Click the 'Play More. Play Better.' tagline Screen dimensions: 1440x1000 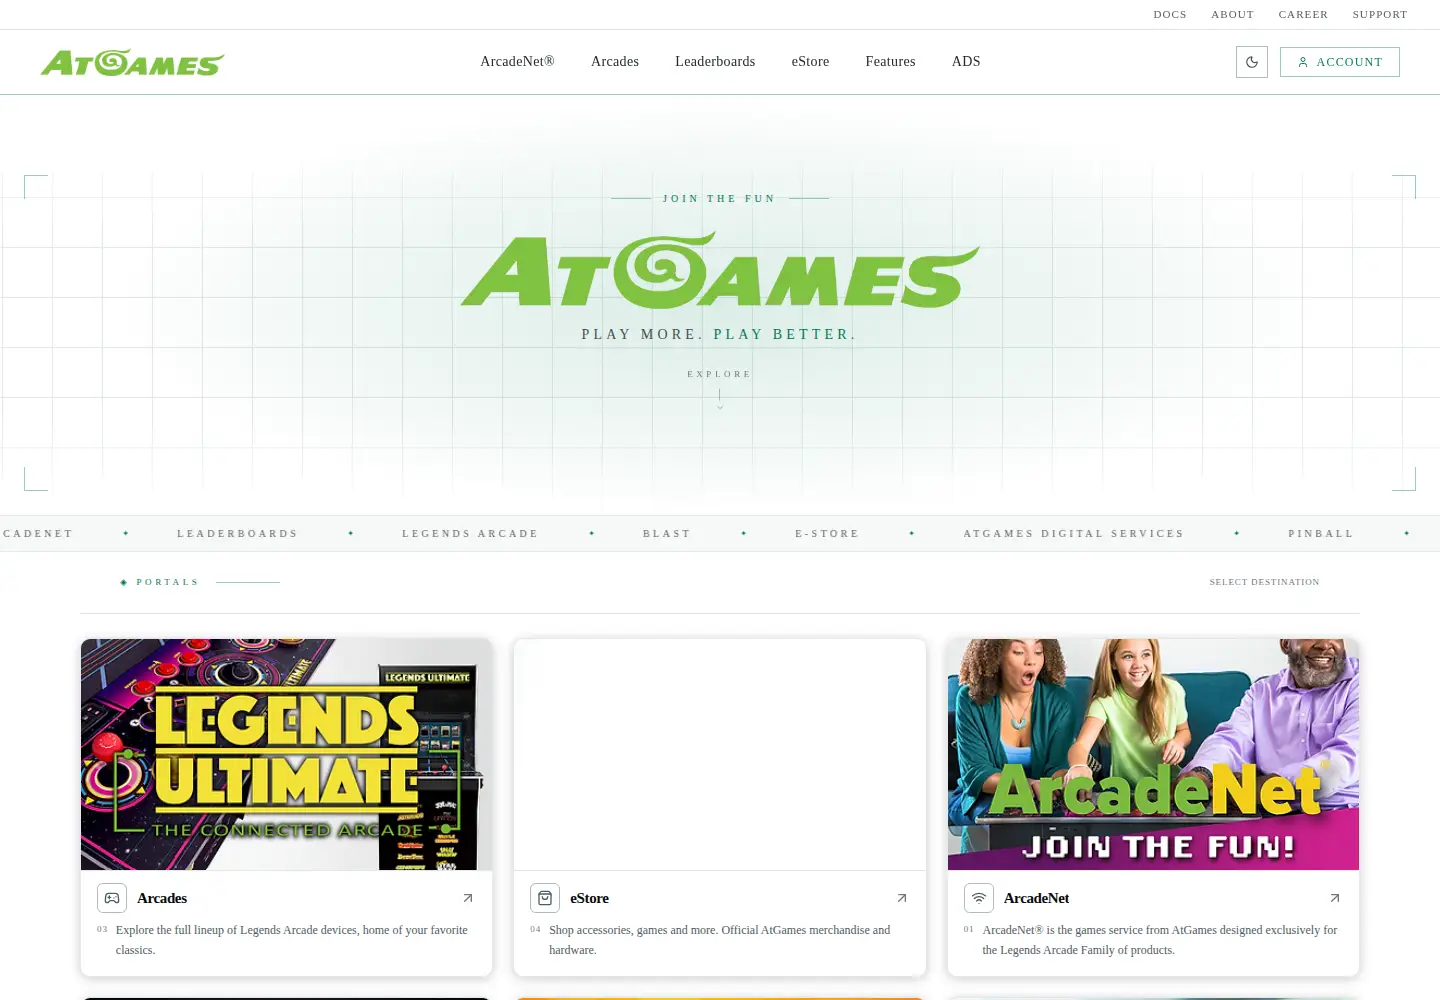tap(719, 335)
